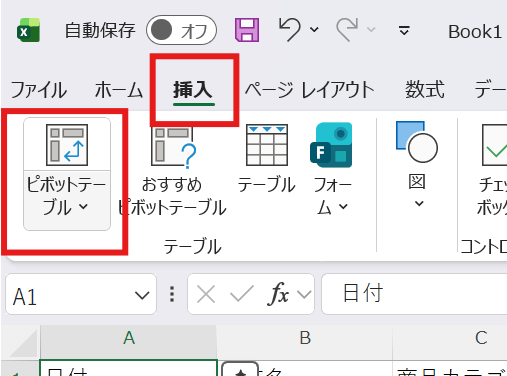The height and width of the screenshot is (376, 507).
Task: Click the formula bar containing 日付
Action: pos(414,294)
